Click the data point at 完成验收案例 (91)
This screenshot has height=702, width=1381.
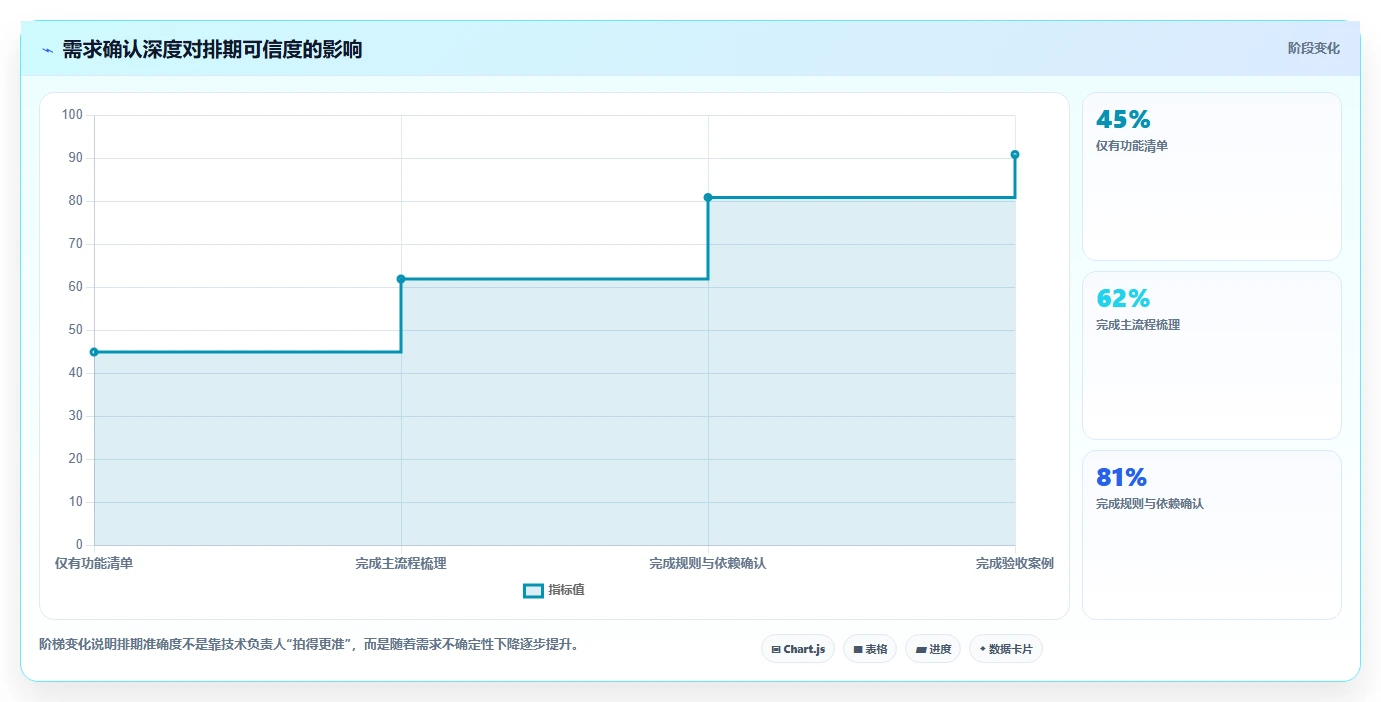(1015, 154)
